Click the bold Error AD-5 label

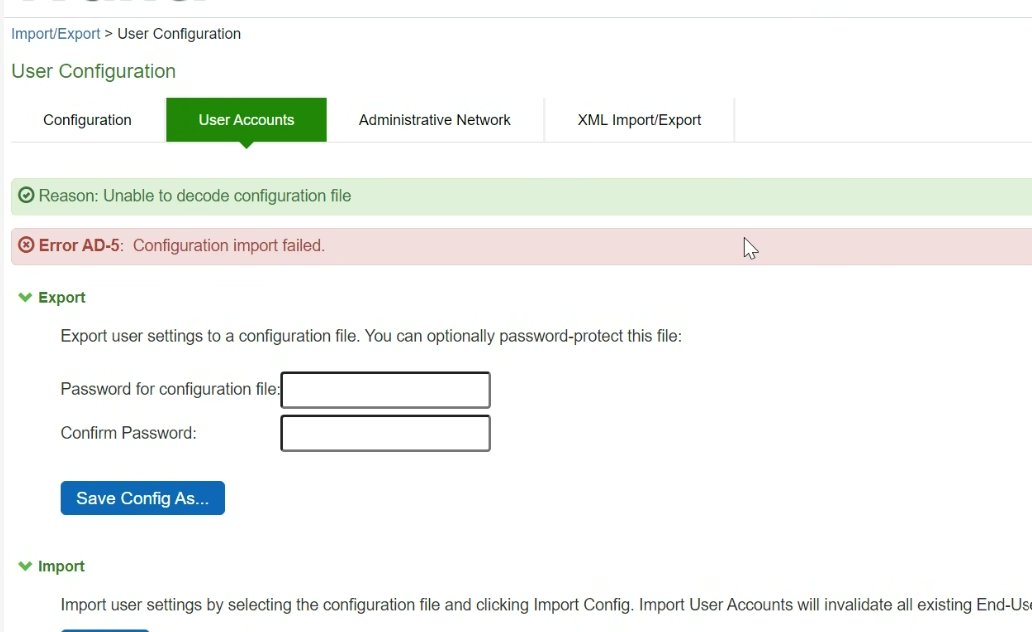coord(81,246)
